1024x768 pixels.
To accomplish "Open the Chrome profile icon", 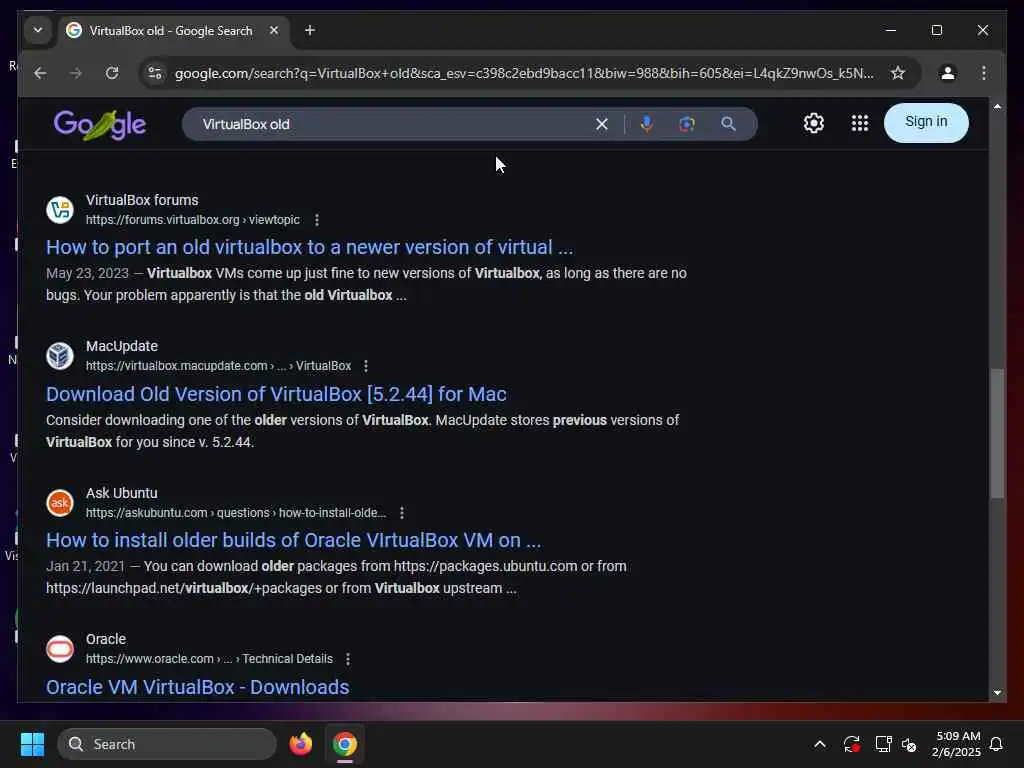I will [x=948, y=73].
